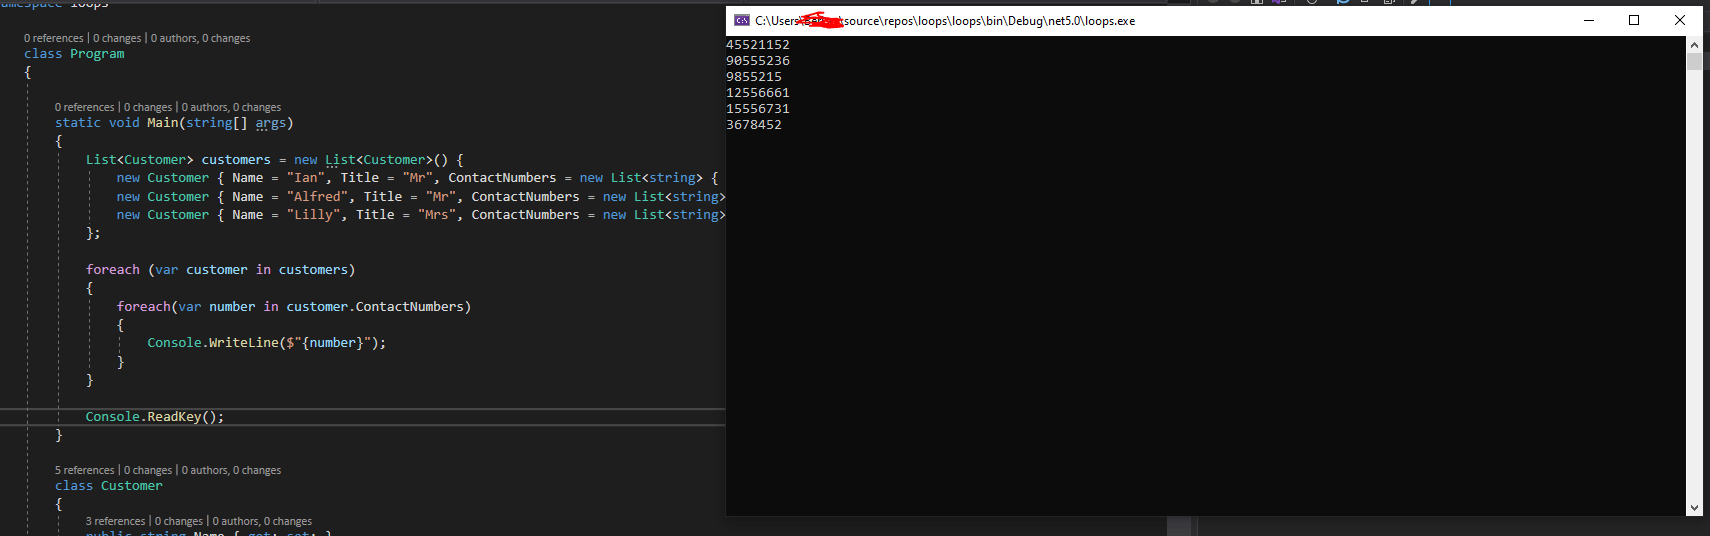Click 'Title' property on the Alfred line
Image resolution: width=1710 pixels, height=536 pixels.
point(383,197)
